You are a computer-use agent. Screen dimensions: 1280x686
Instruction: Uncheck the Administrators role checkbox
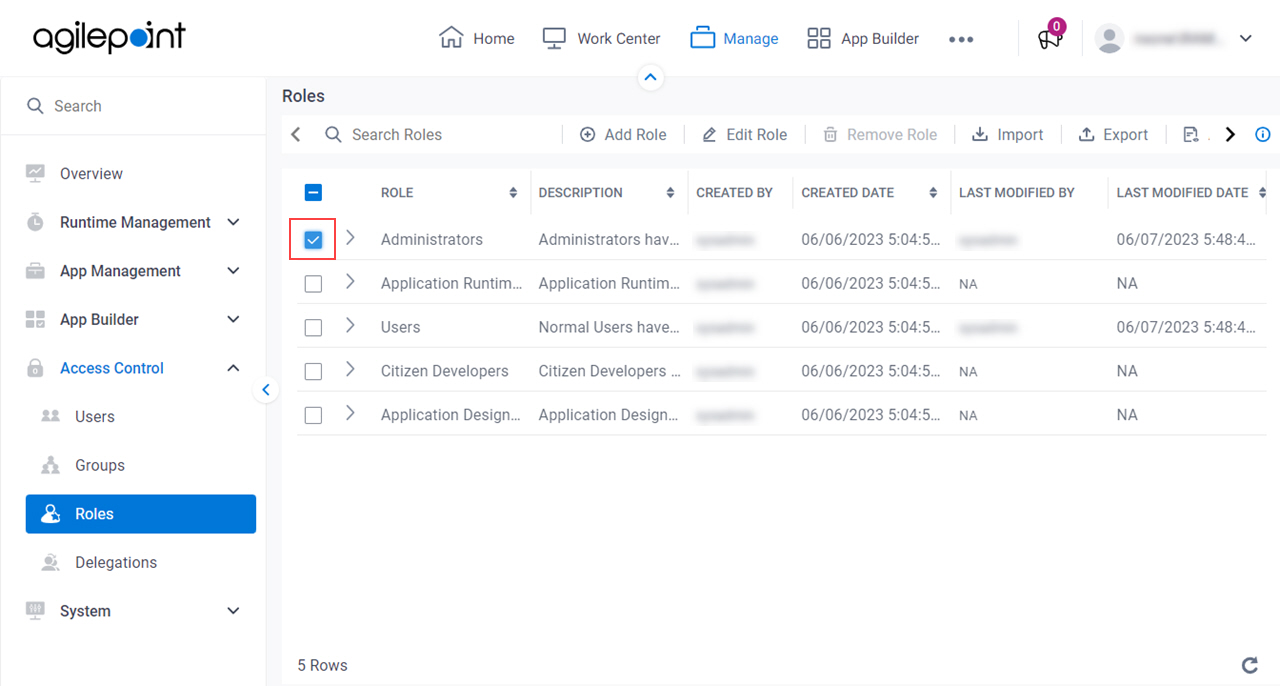313,240
